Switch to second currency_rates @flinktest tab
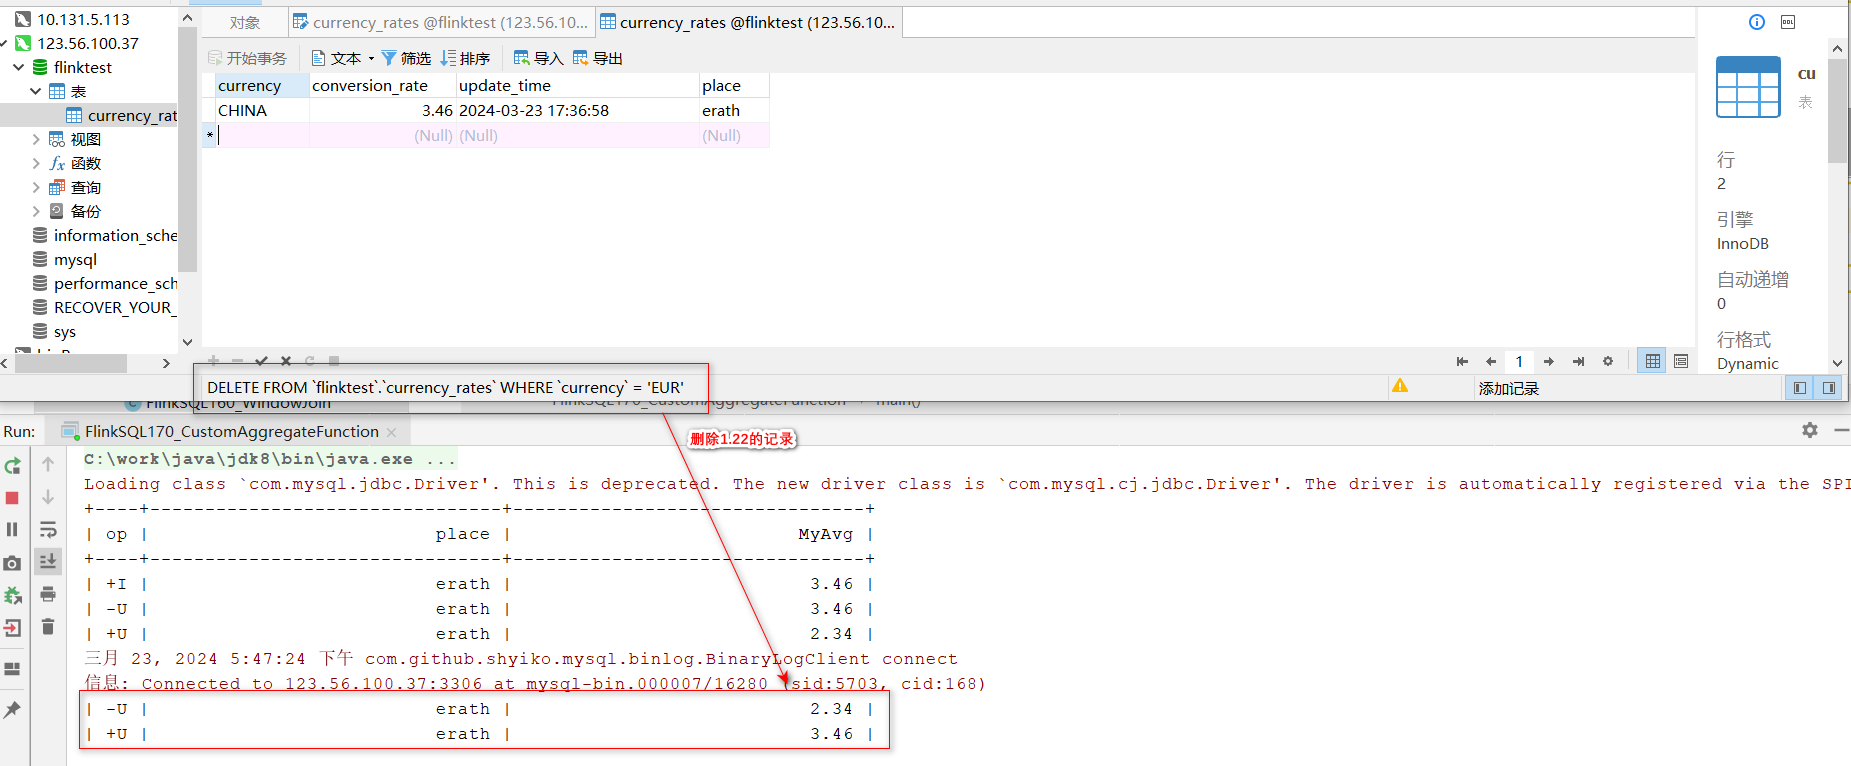Screen dimensions: 1851x766 tap(748, 22)
